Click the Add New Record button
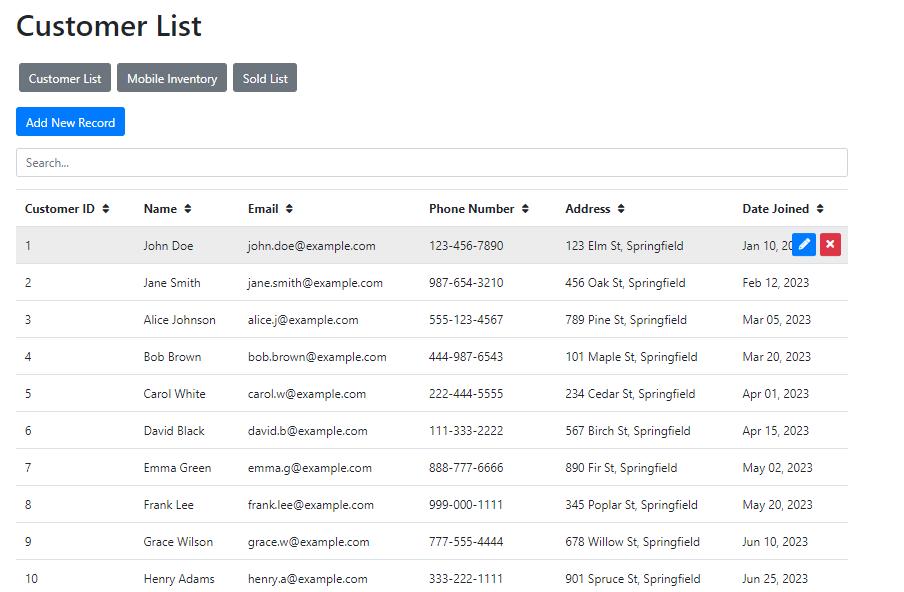 (x=70, y=122)
